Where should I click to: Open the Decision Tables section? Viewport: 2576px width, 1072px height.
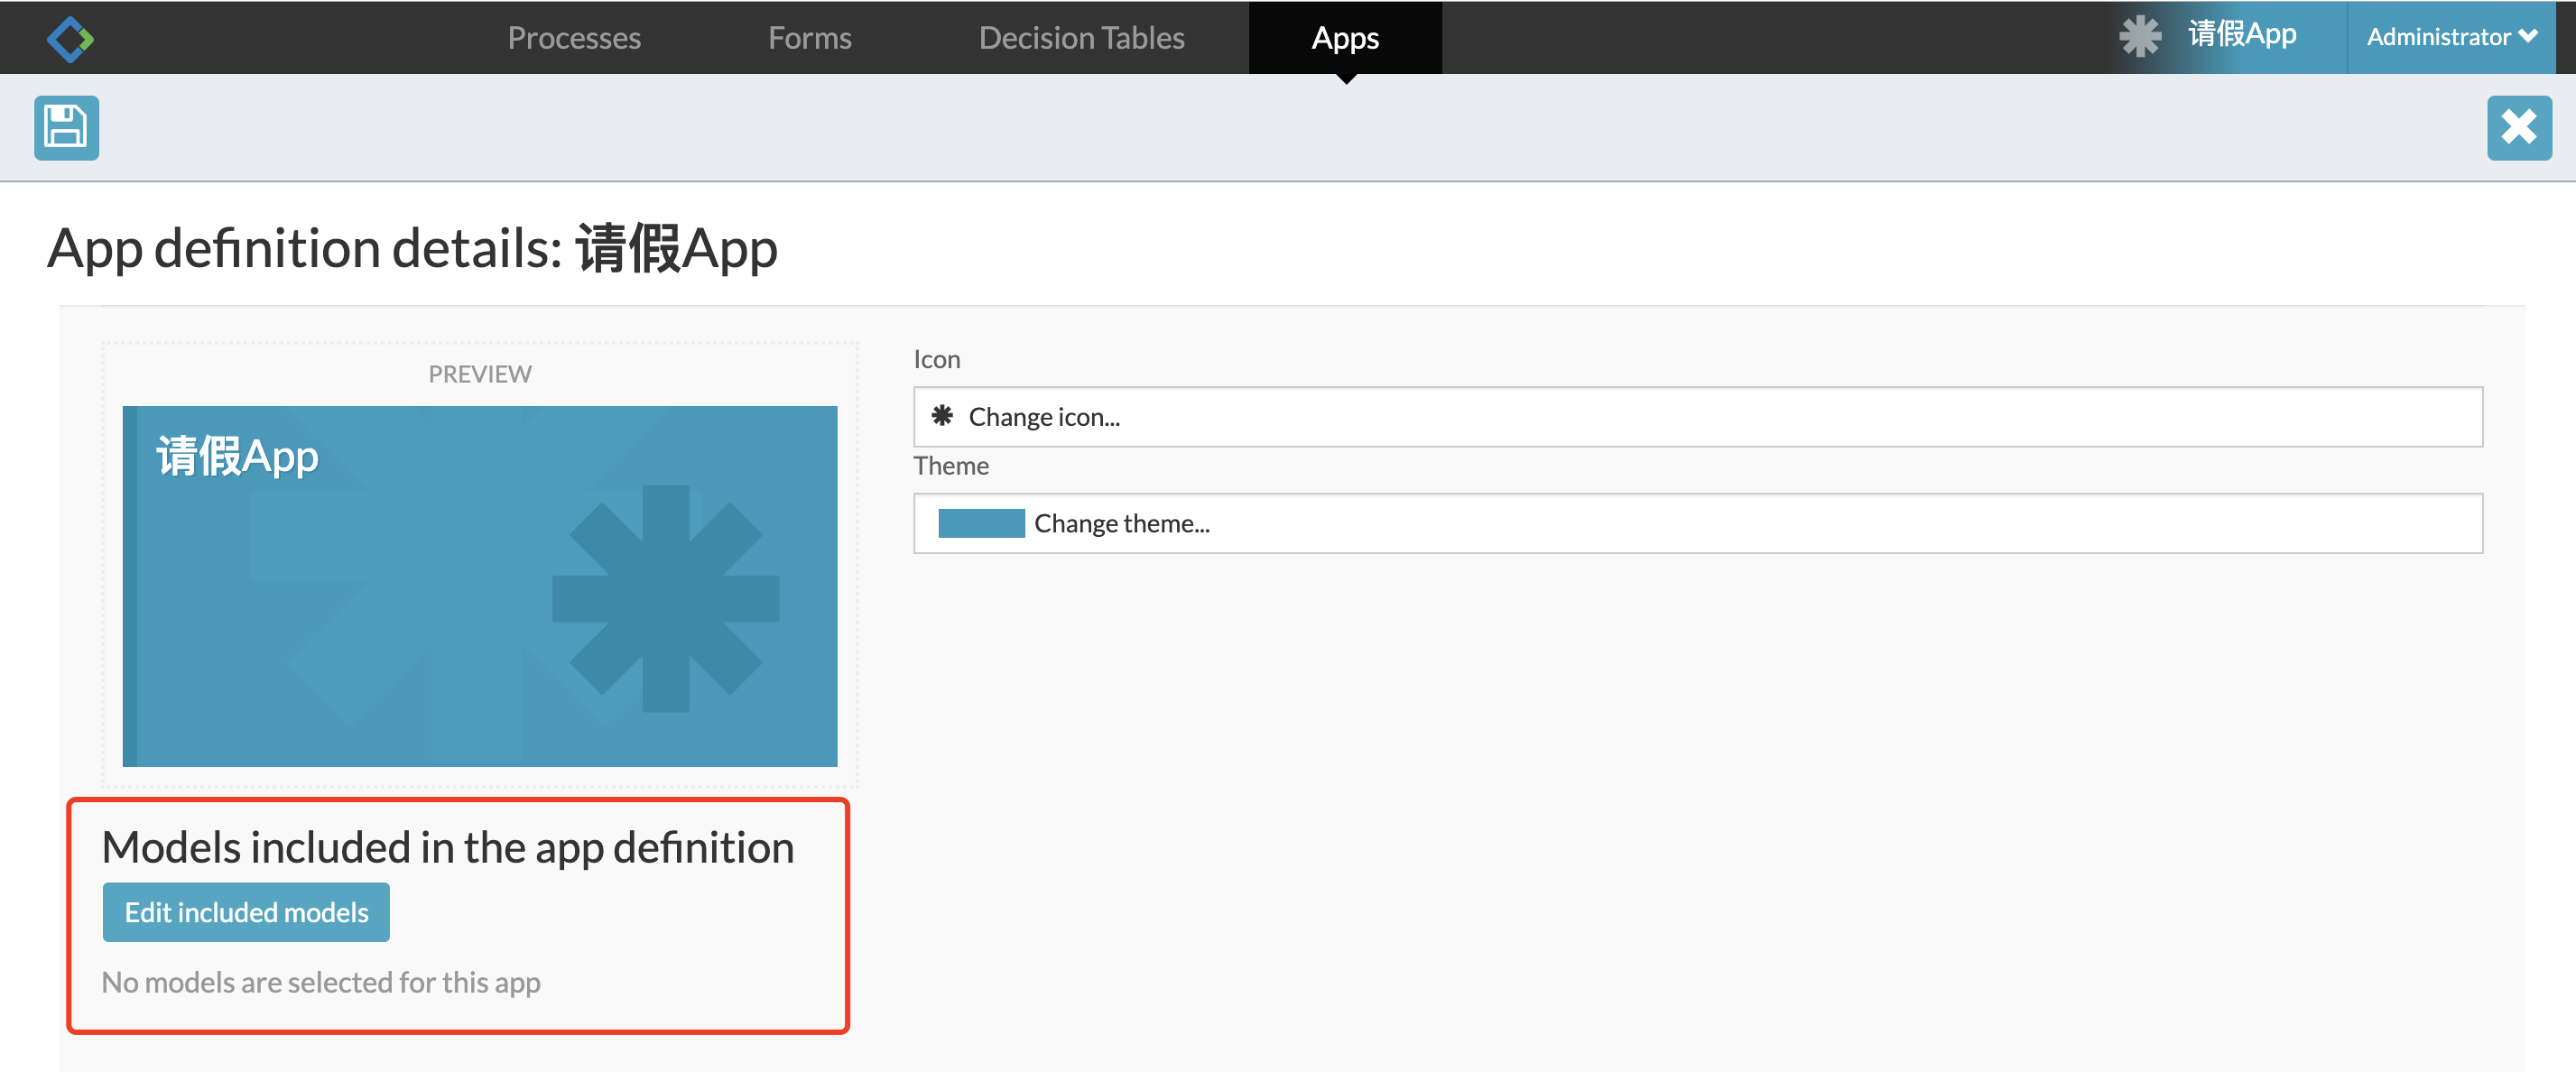click(1081, 37)
